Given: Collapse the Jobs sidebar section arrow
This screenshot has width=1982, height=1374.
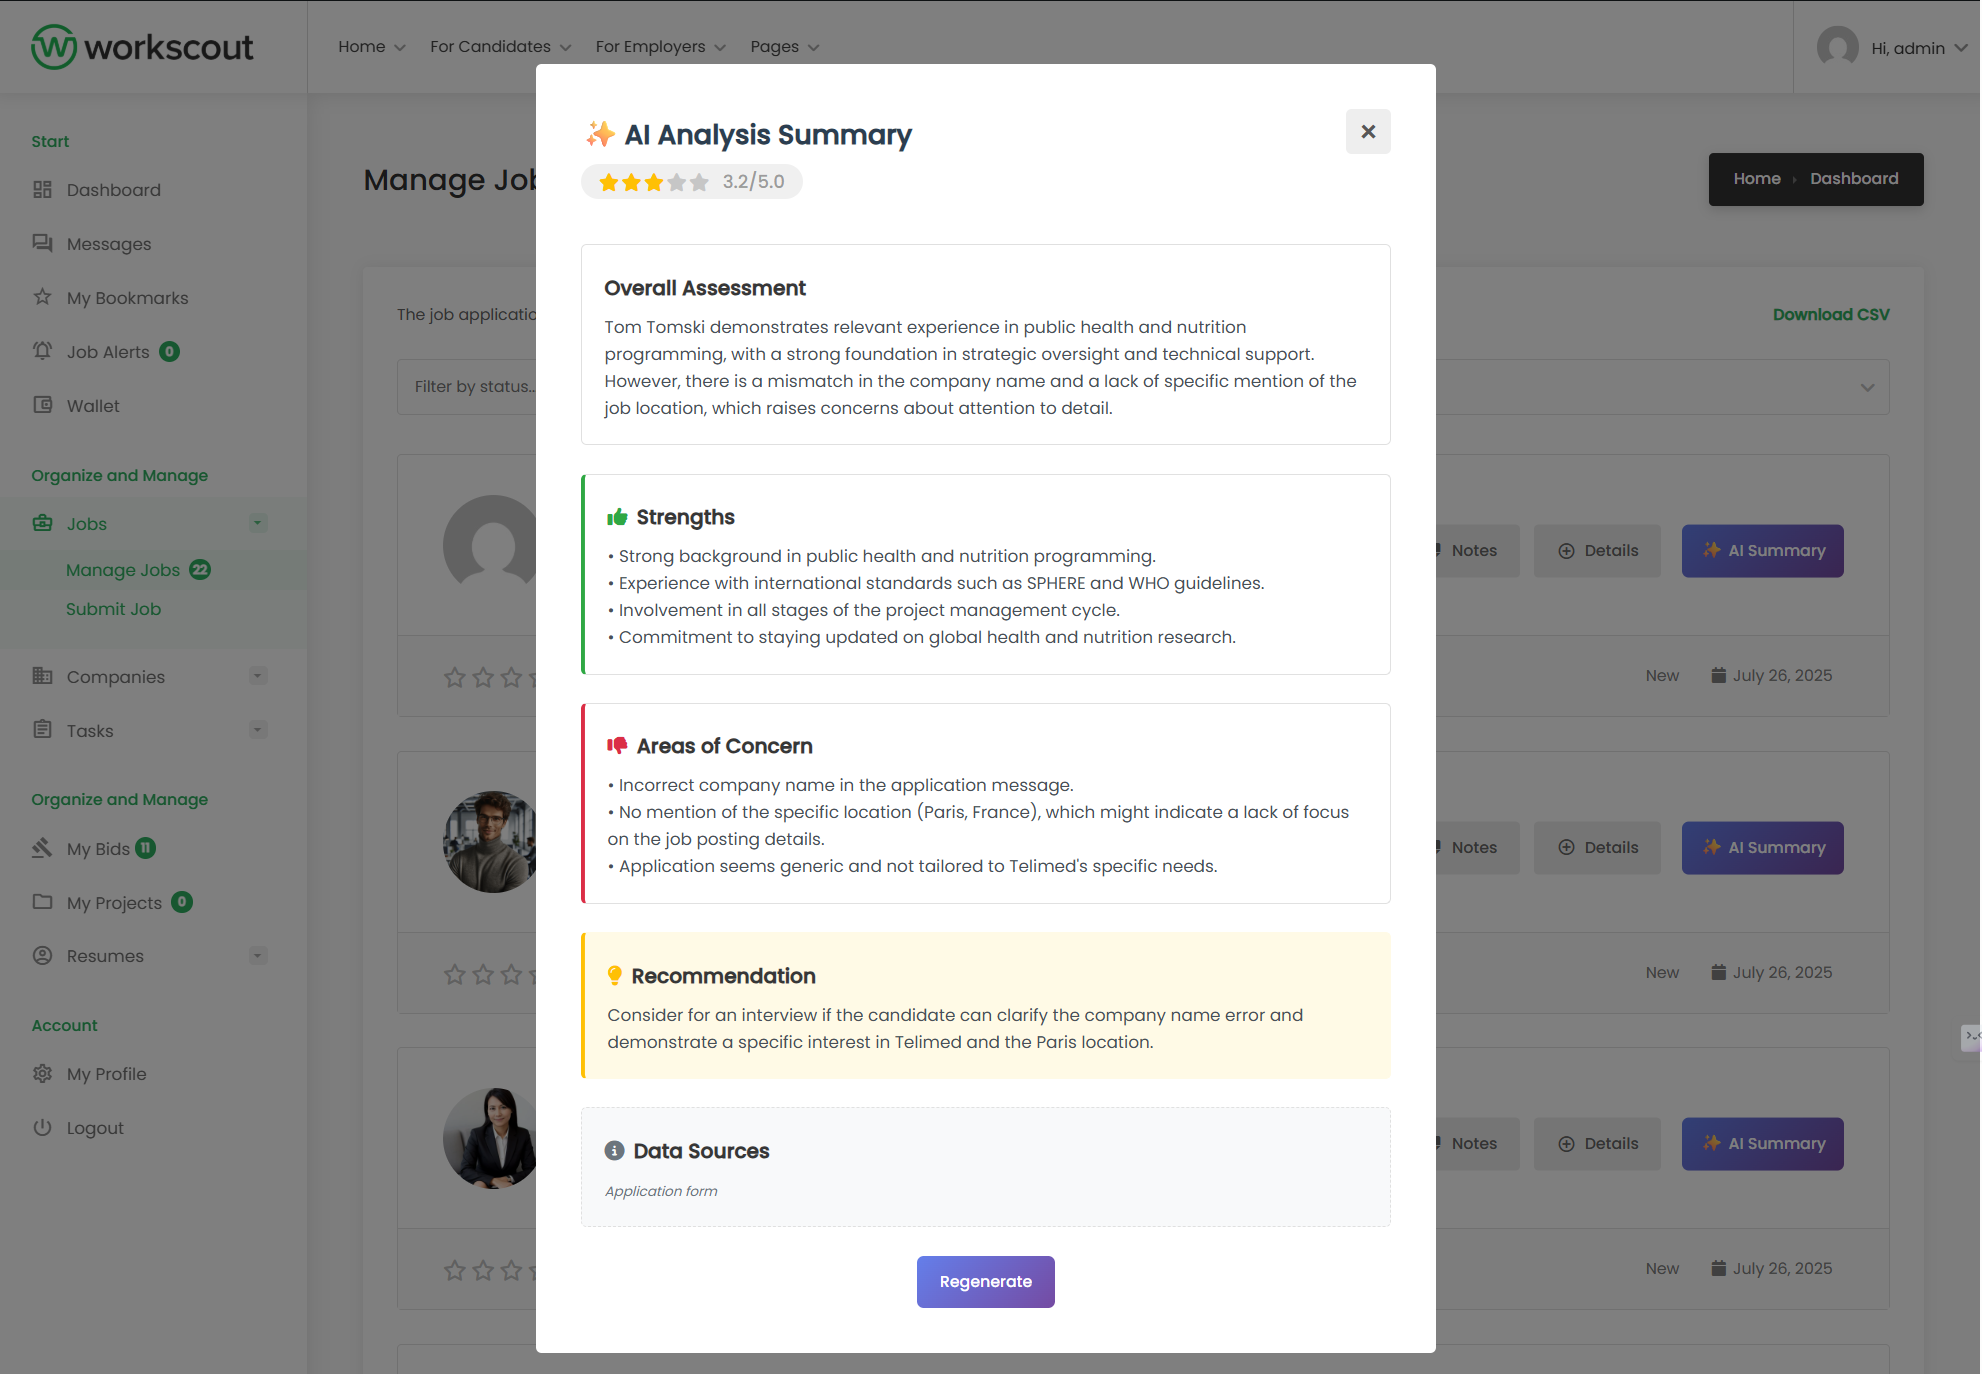Looking at the screenshot, I should [x=258, y=523].
